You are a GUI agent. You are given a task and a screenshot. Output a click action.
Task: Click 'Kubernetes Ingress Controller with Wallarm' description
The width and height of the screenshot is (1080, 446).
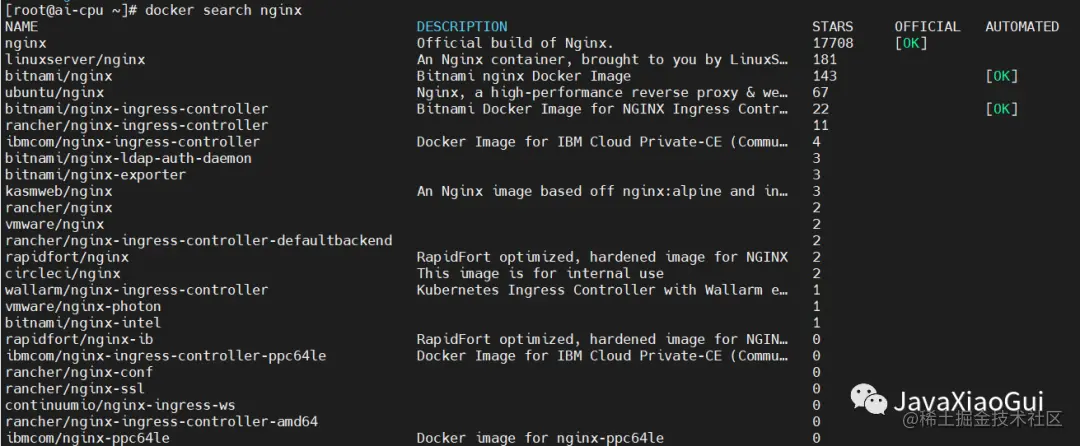coord(602,290)
